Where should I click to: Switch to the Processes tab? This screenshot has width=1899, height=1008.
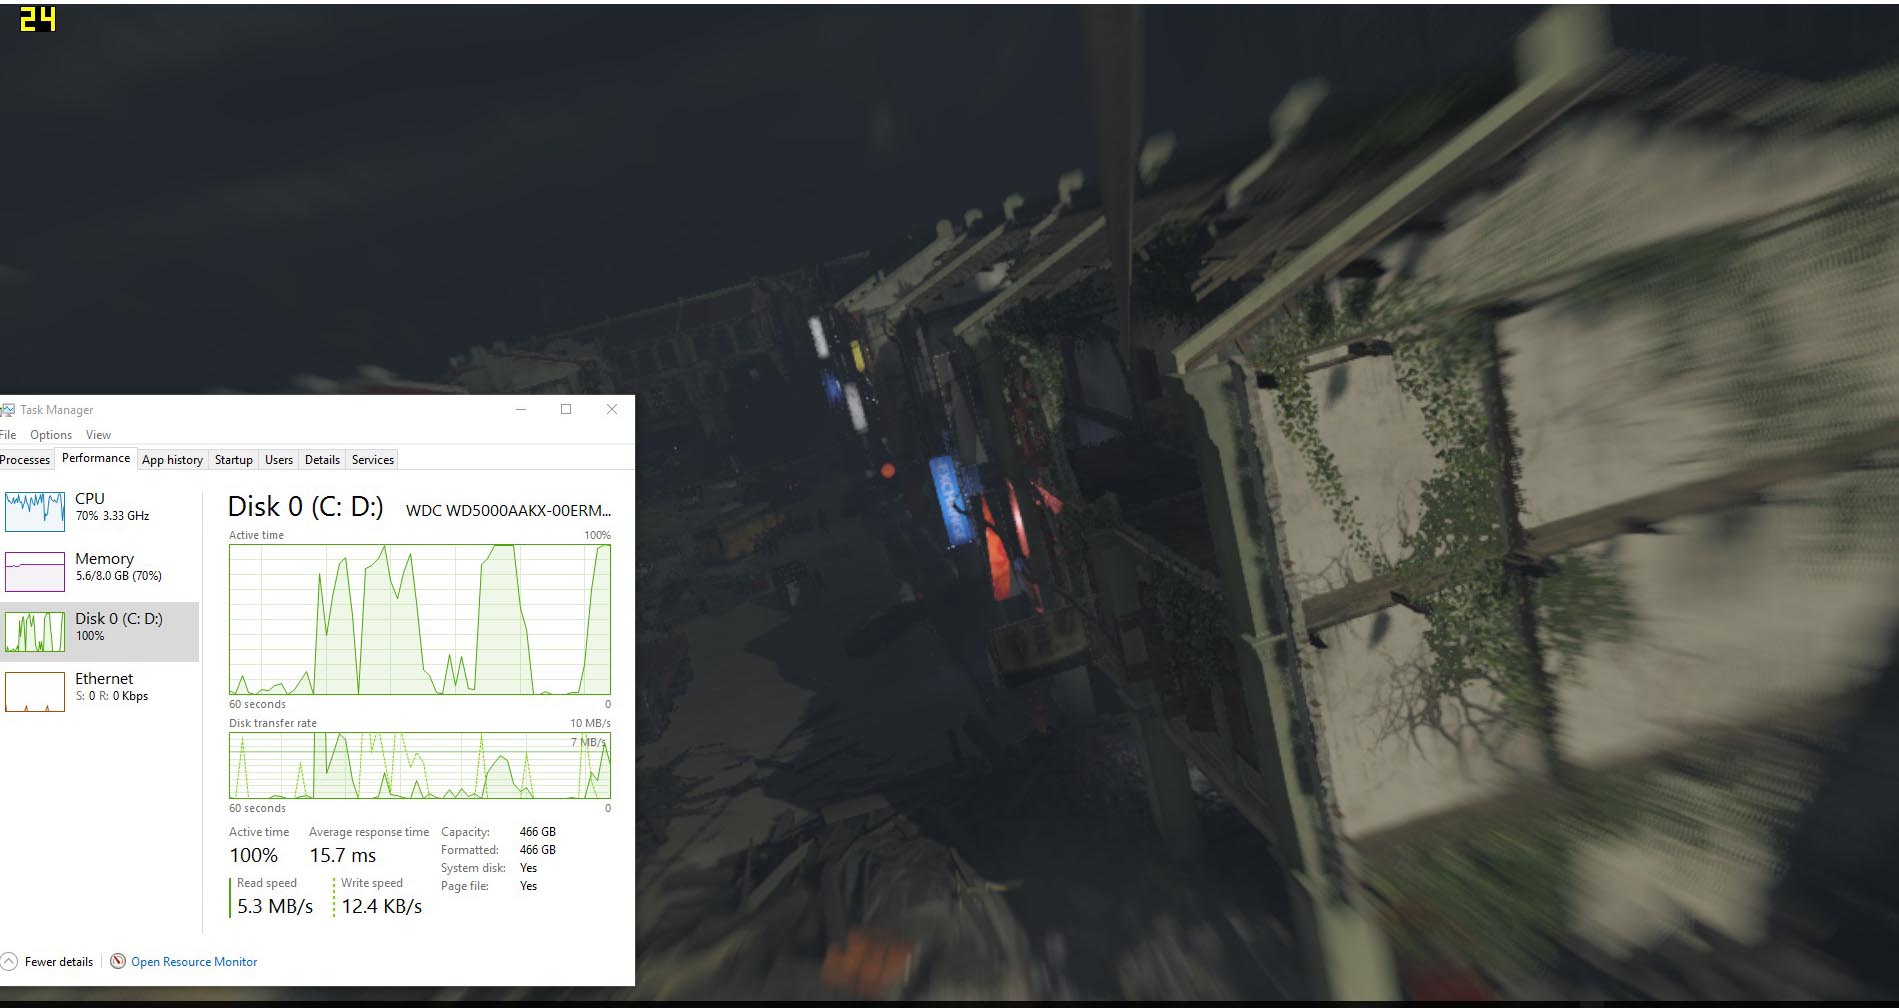click(x=25, y=460)
